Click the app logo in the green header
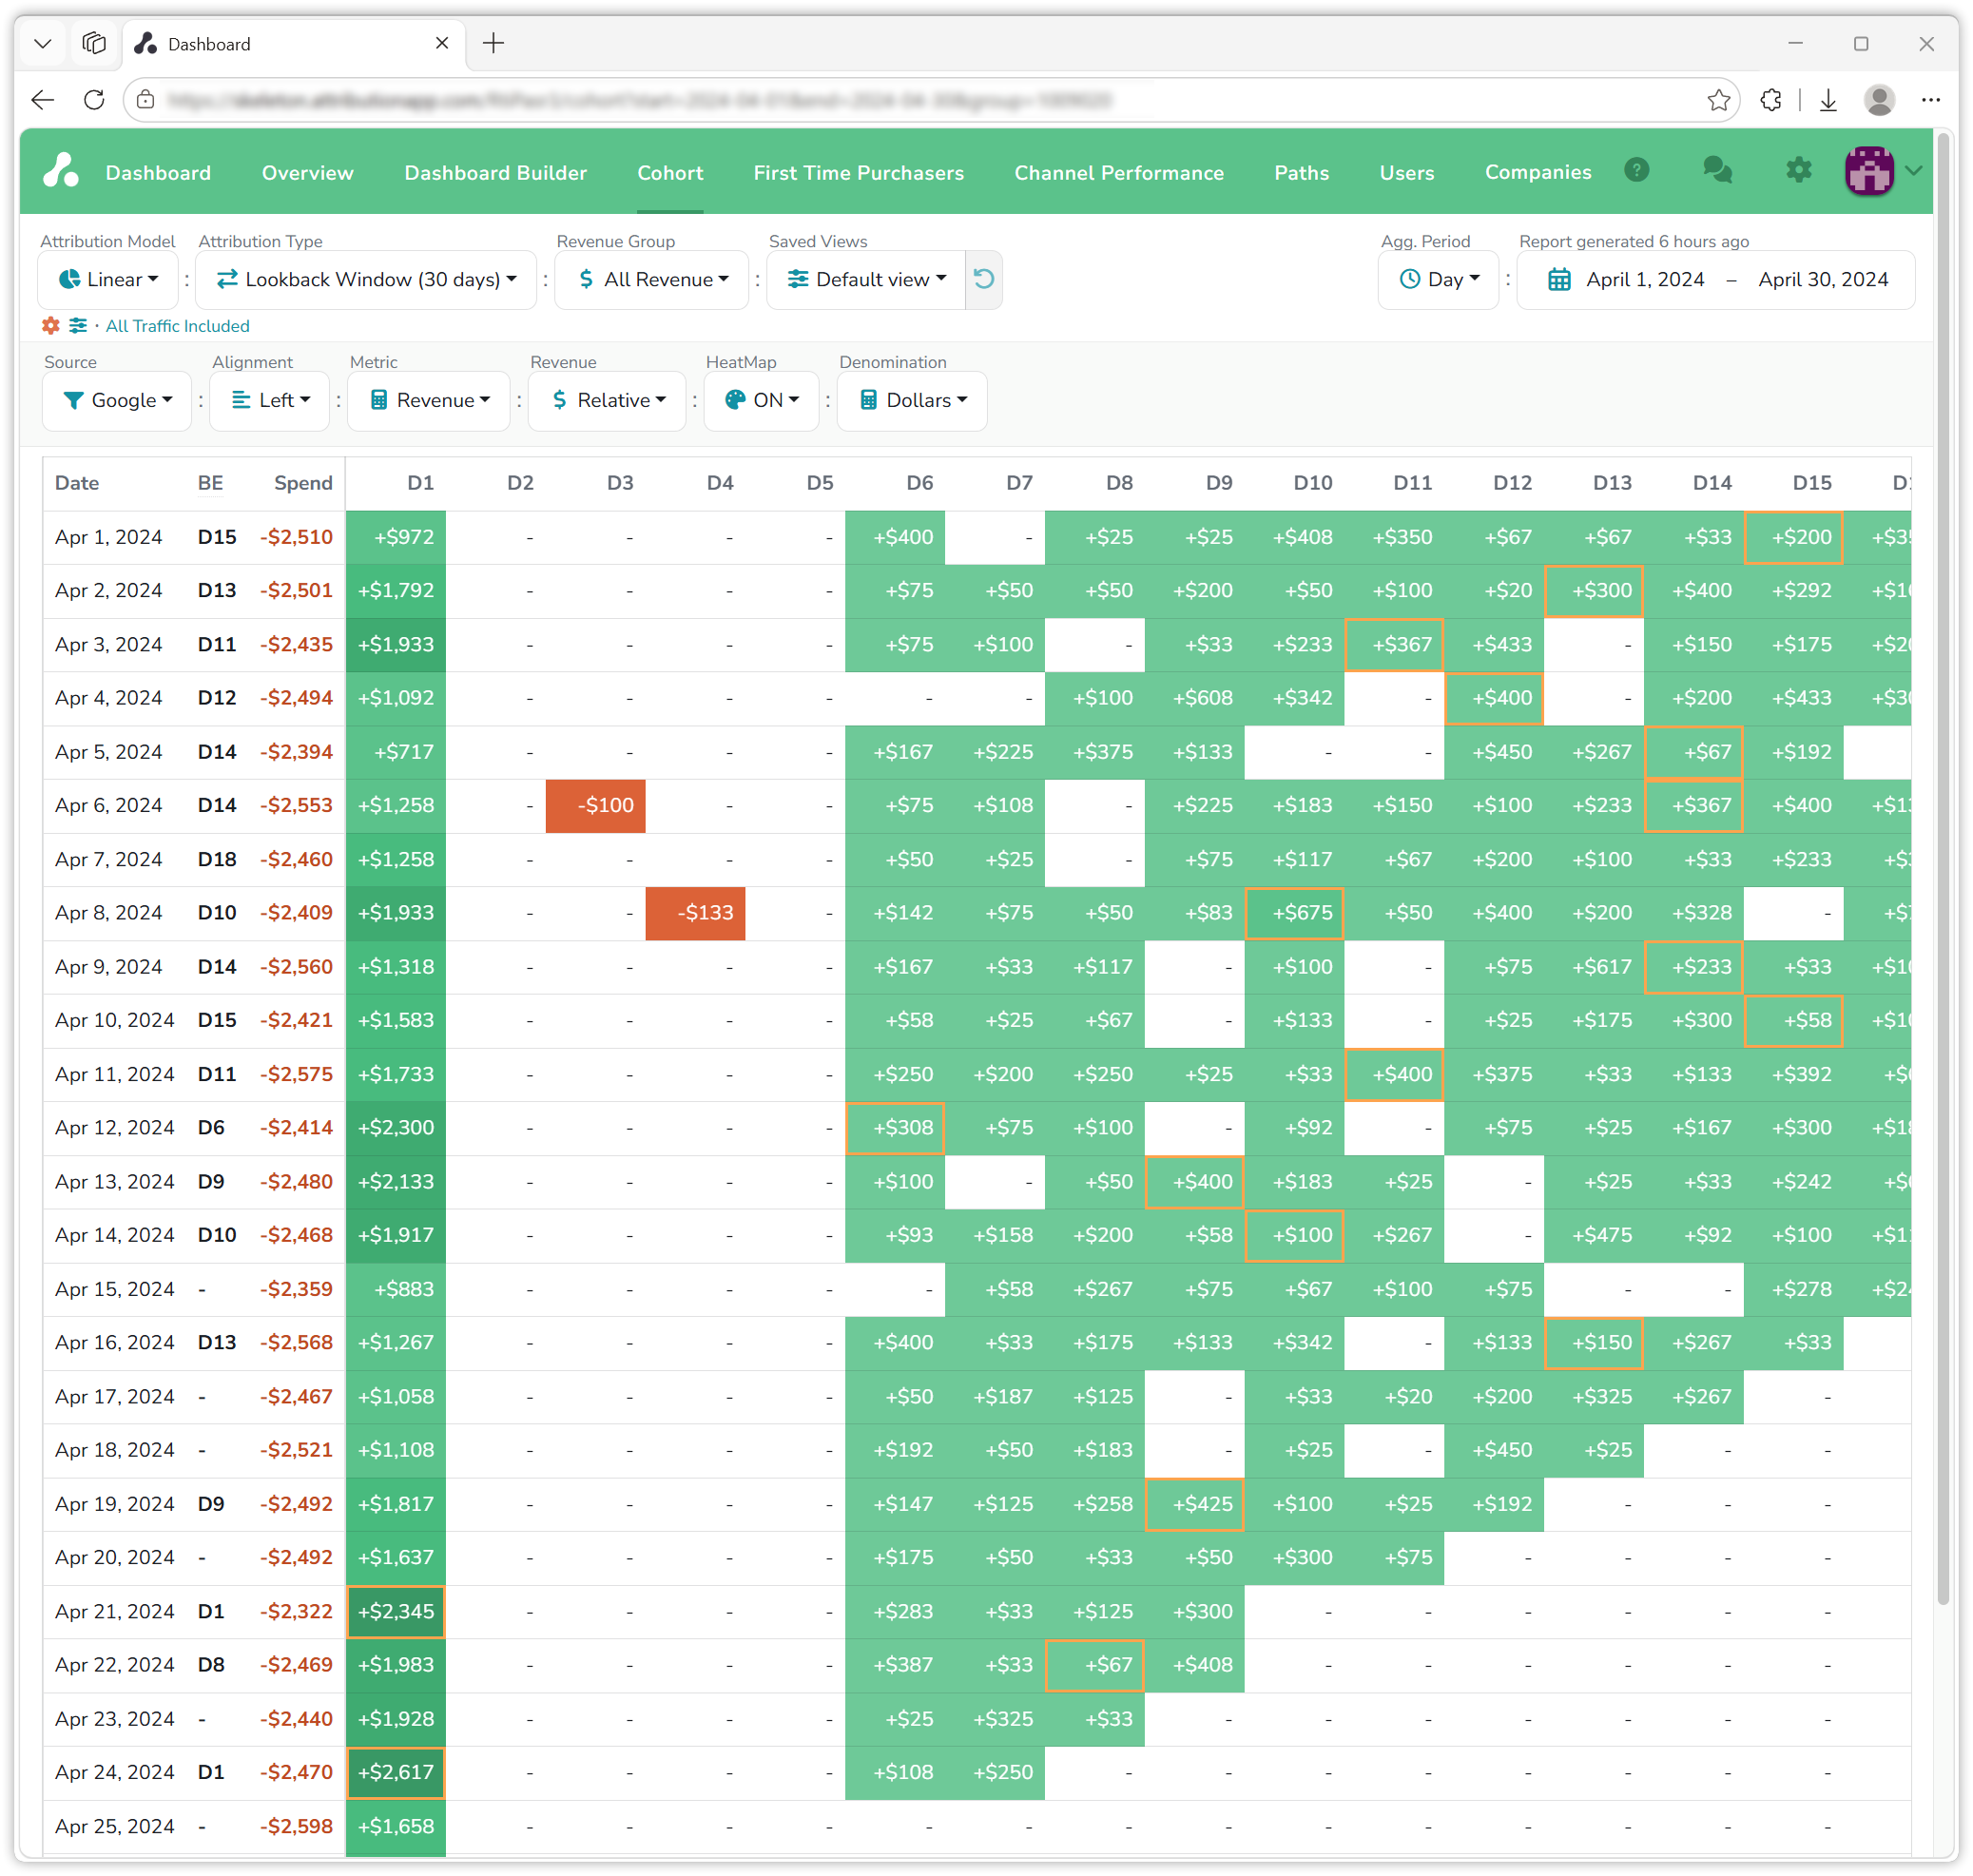This screenshot has height=1876, width=1973. click(61, 171)
